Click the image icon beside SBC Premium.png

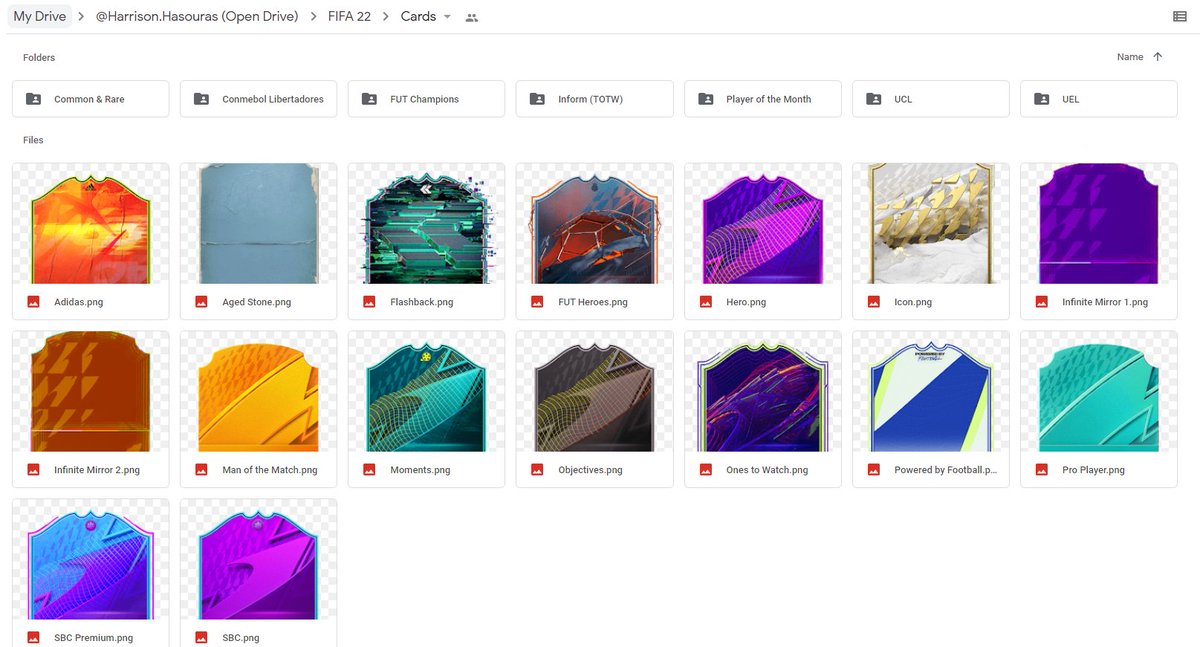pyautogui.click(x=33, y=637)
